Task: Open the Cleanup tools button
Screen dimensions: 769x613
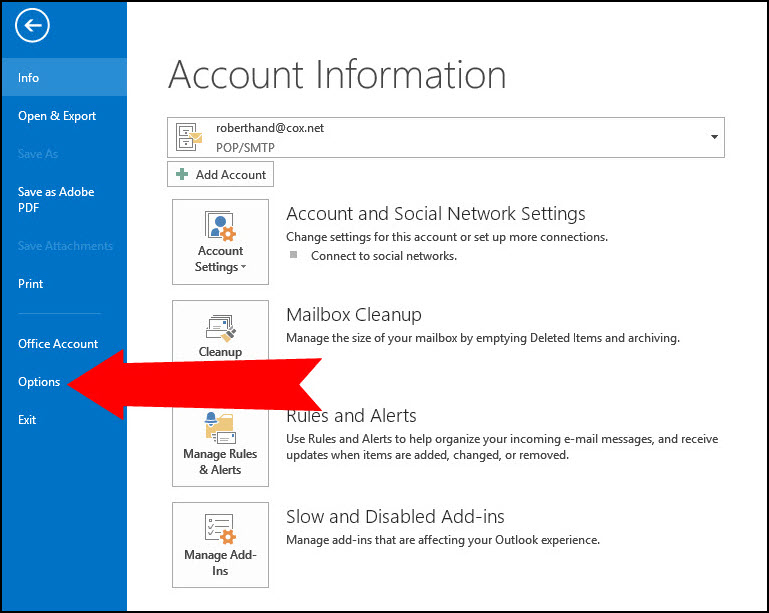Action: coord(220,332)
